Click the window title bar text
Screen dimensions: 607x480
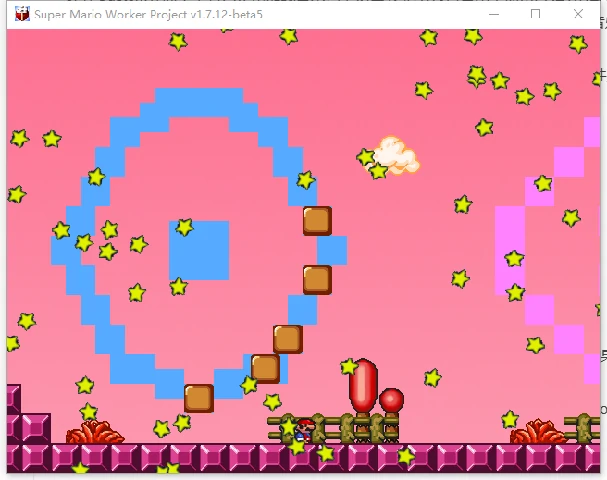point(148,14)
